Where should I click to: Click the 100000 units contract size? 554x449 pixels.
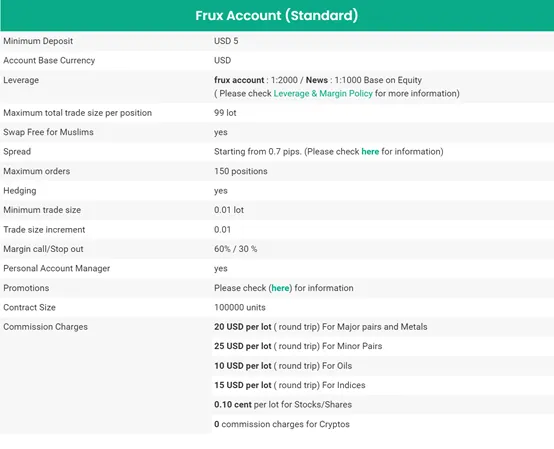[x=240, y=307]
